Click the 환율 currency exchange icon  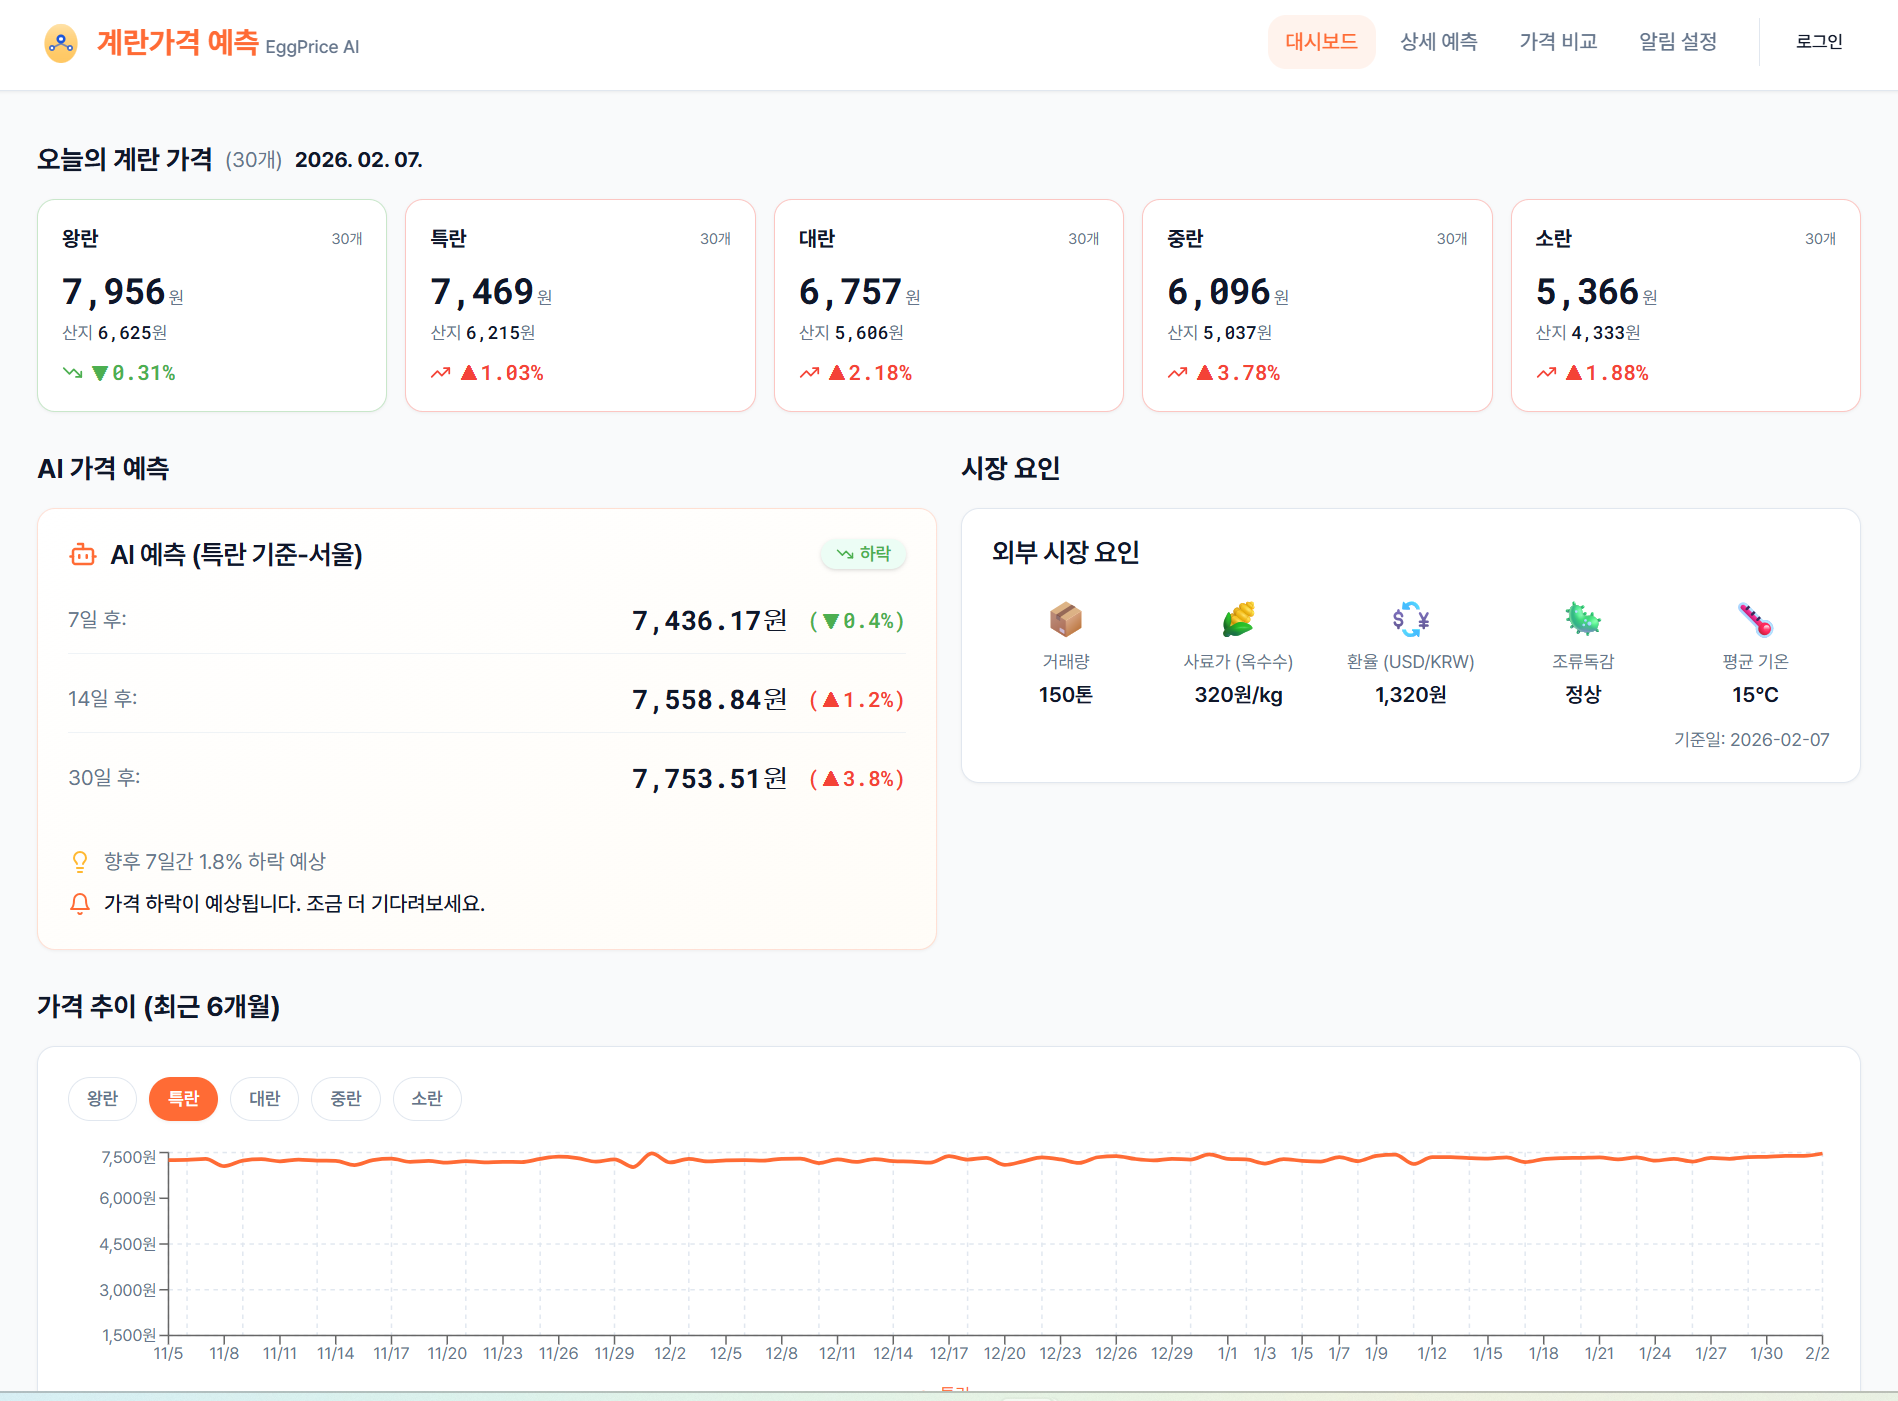pyautogui.click(x=1410, y=619)
